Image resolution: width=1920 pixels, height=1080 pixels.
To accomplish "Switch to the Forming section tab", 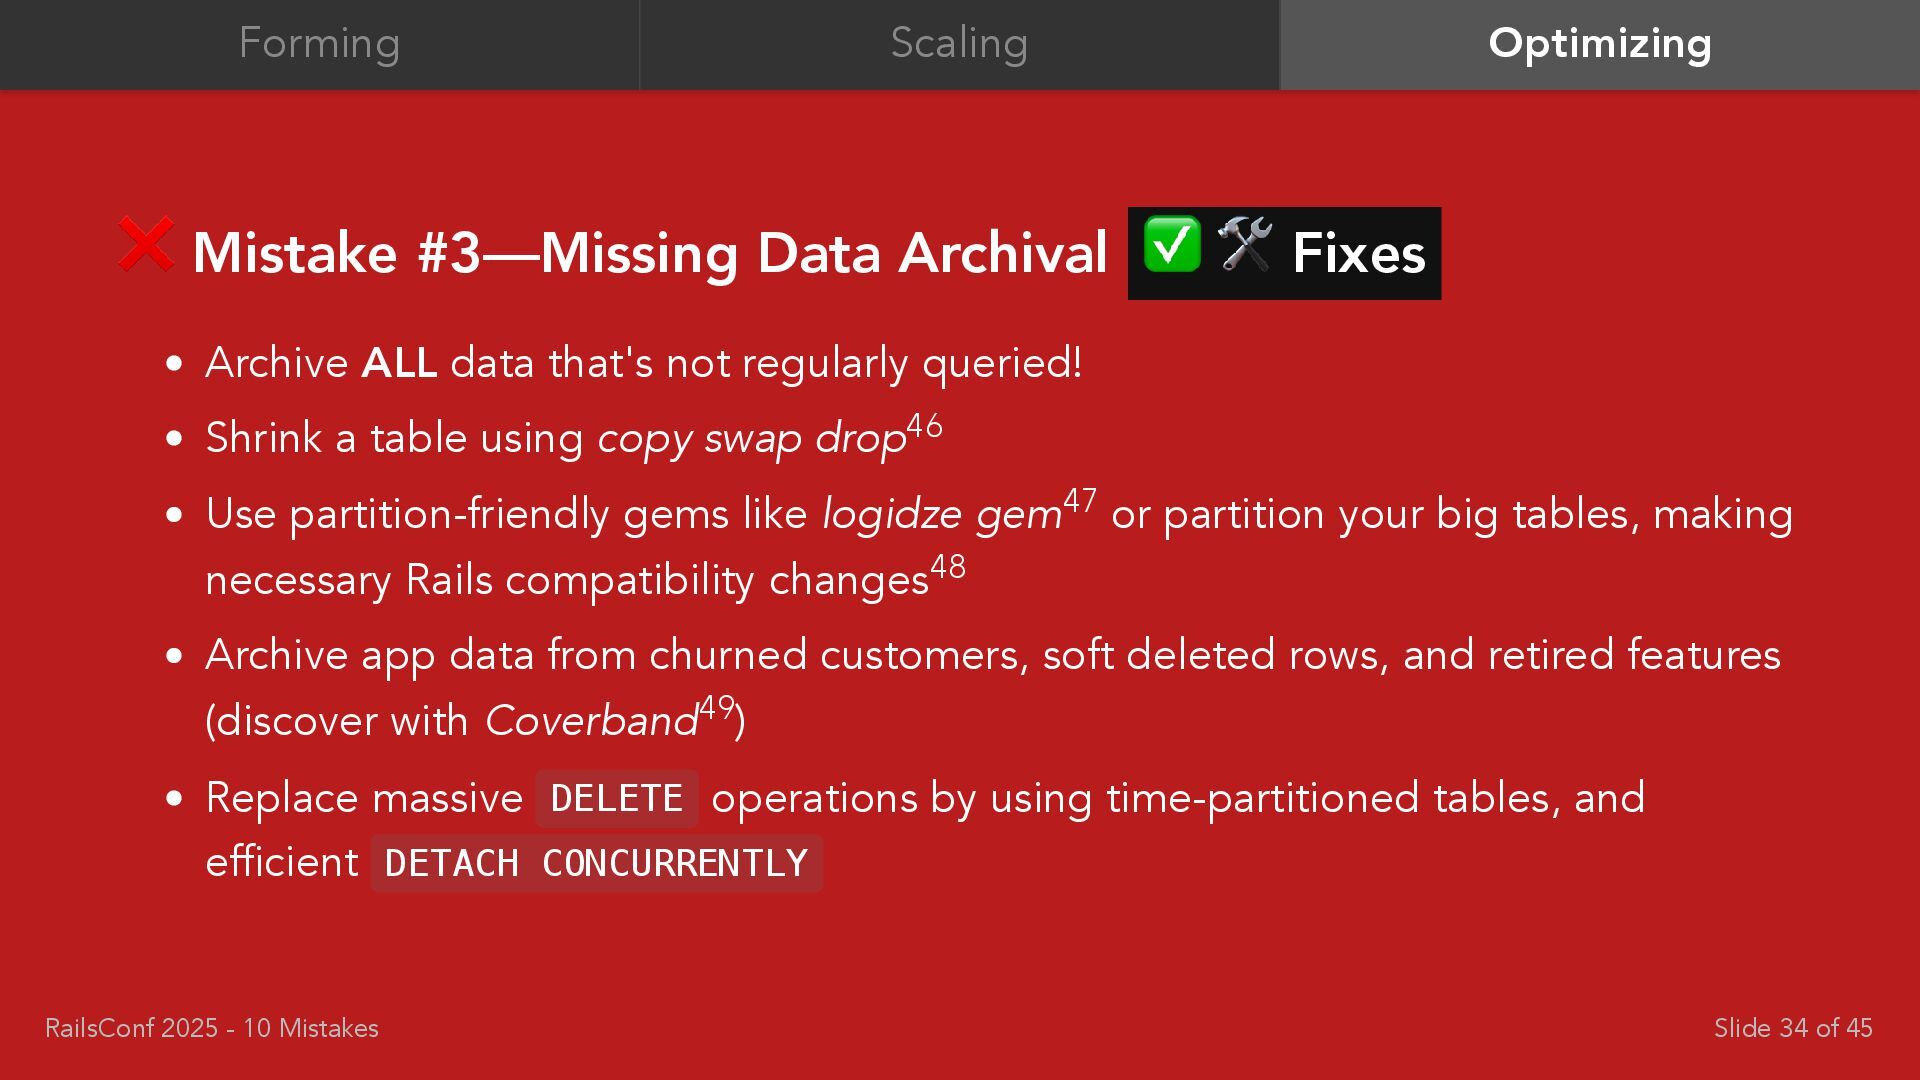I will pos(319,44).
